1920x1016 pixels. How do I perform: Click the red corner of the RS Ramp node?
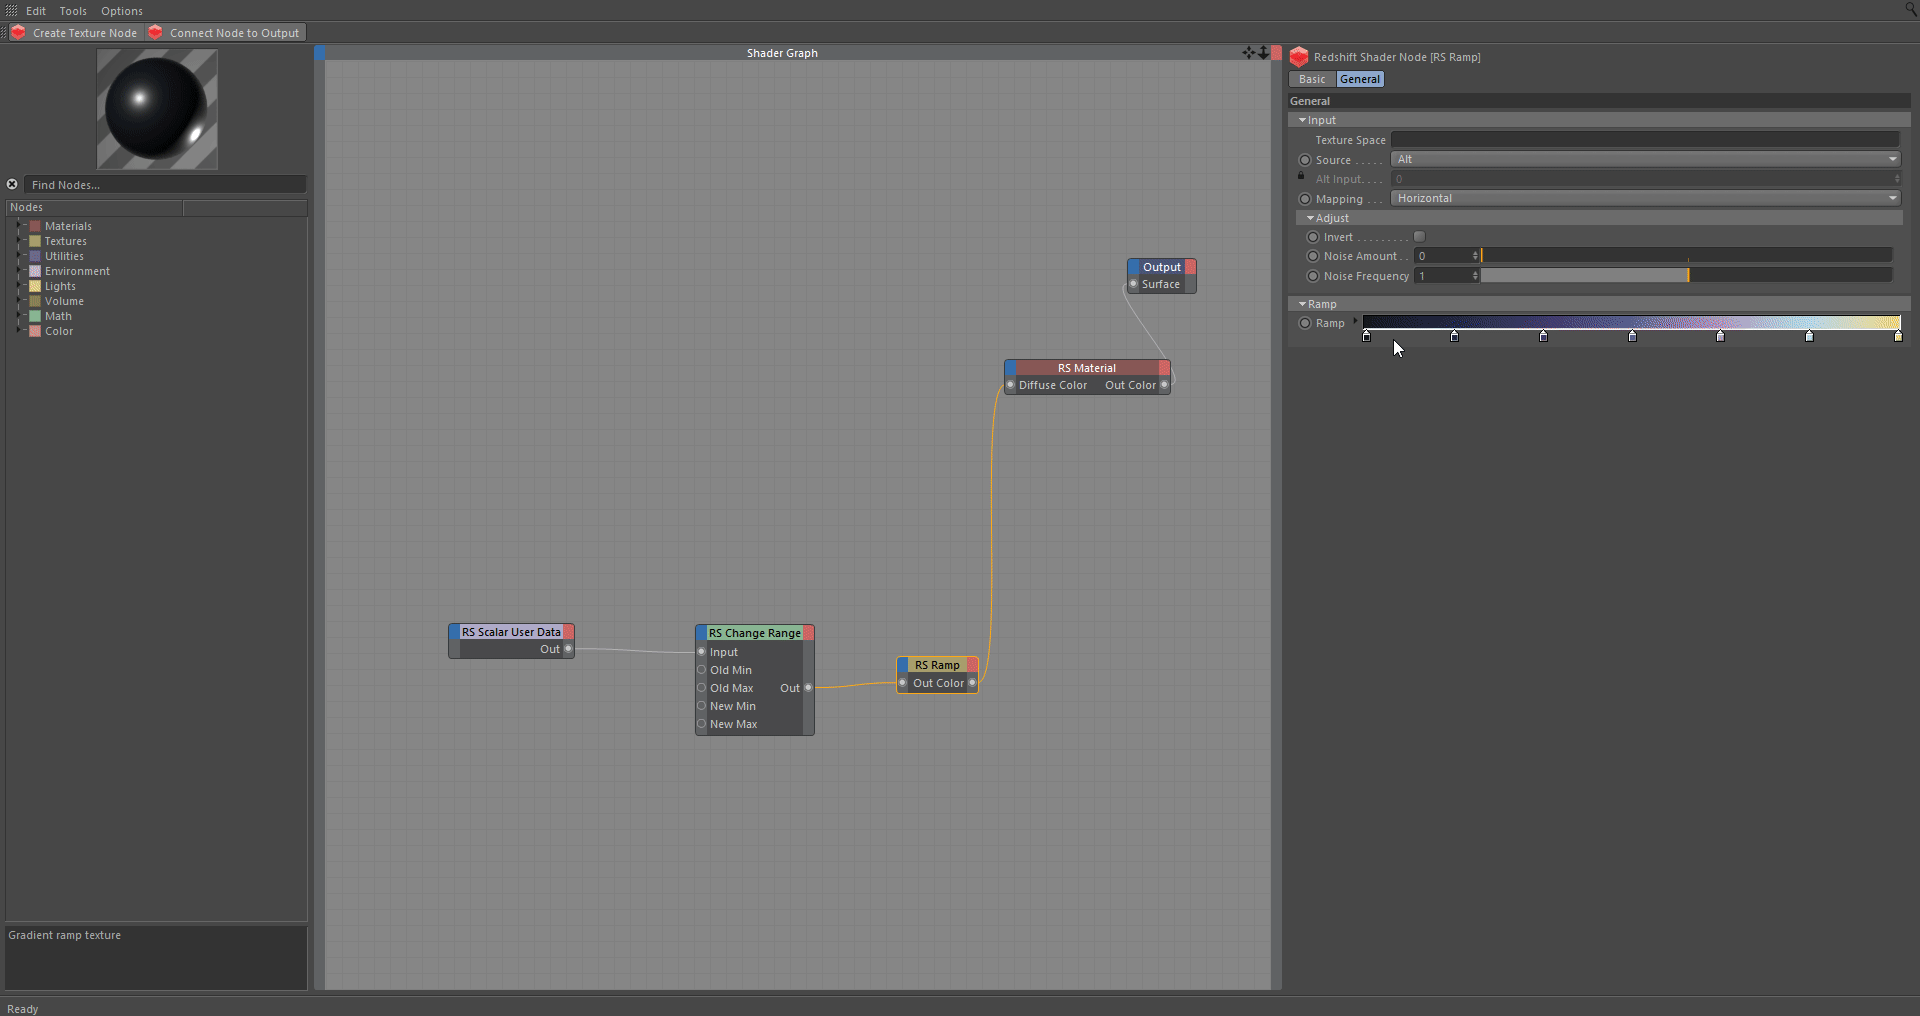tap(972, 665)
